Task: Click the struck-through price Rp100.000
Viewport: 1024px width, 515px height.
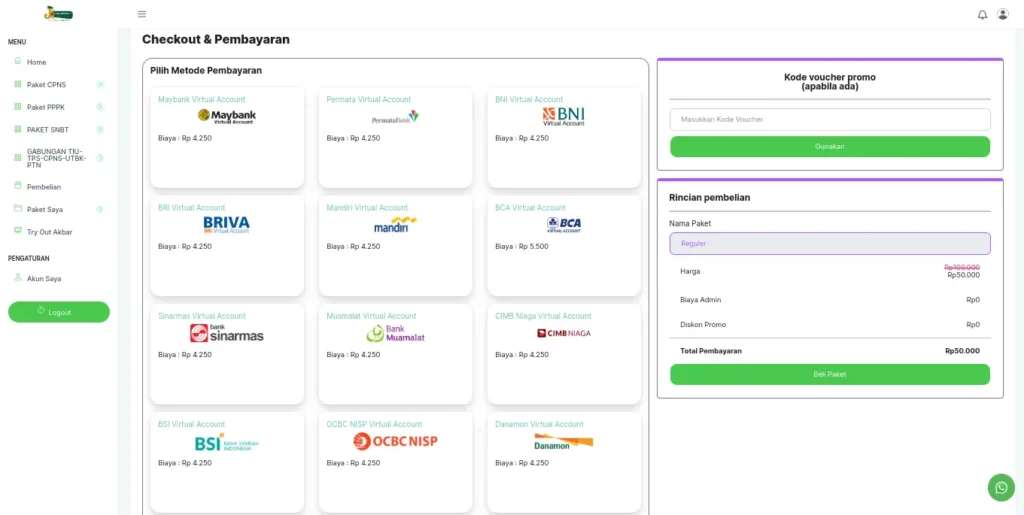Action: click(x=962, y=267)
